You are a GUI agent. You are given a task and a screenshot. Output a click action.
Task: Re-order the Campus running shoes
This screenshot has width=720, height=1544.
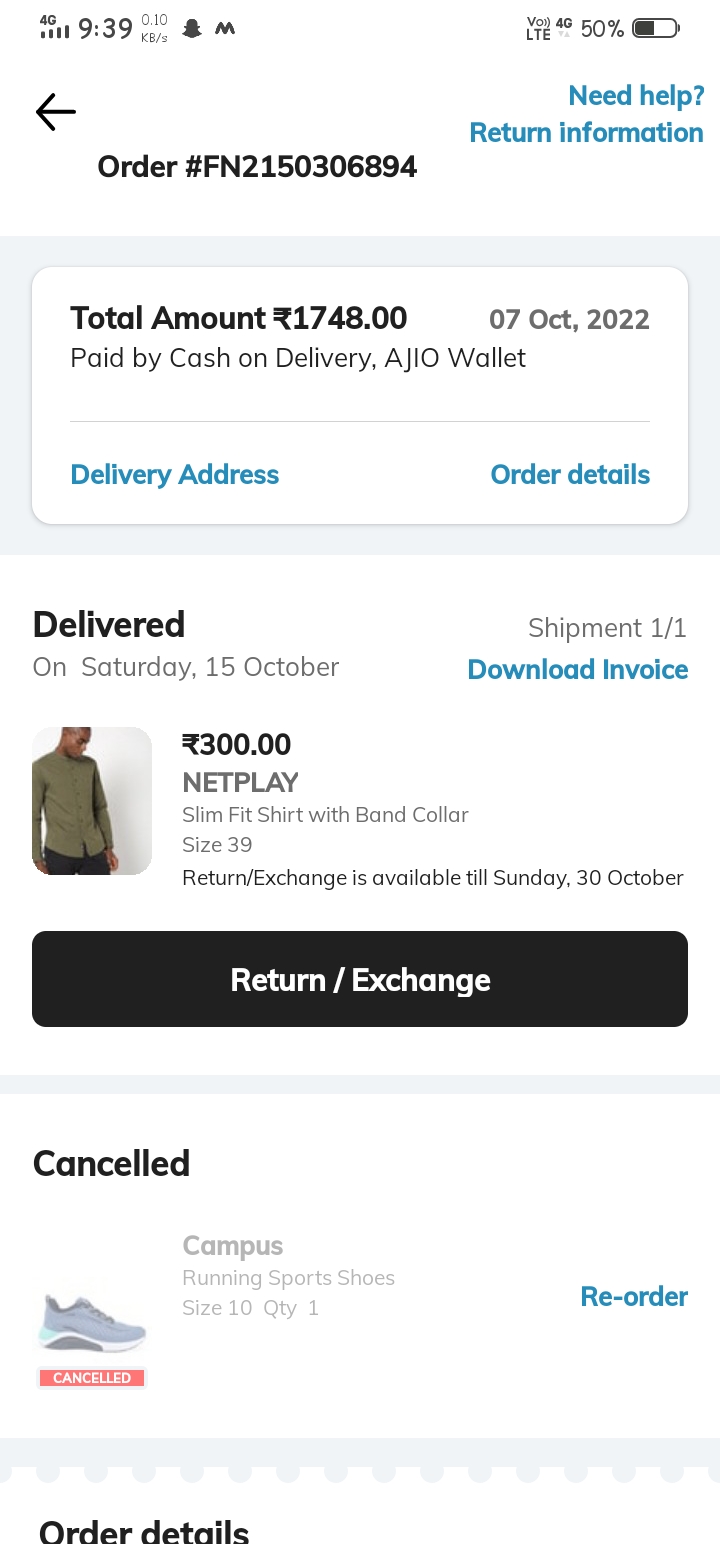[634, 1297]
